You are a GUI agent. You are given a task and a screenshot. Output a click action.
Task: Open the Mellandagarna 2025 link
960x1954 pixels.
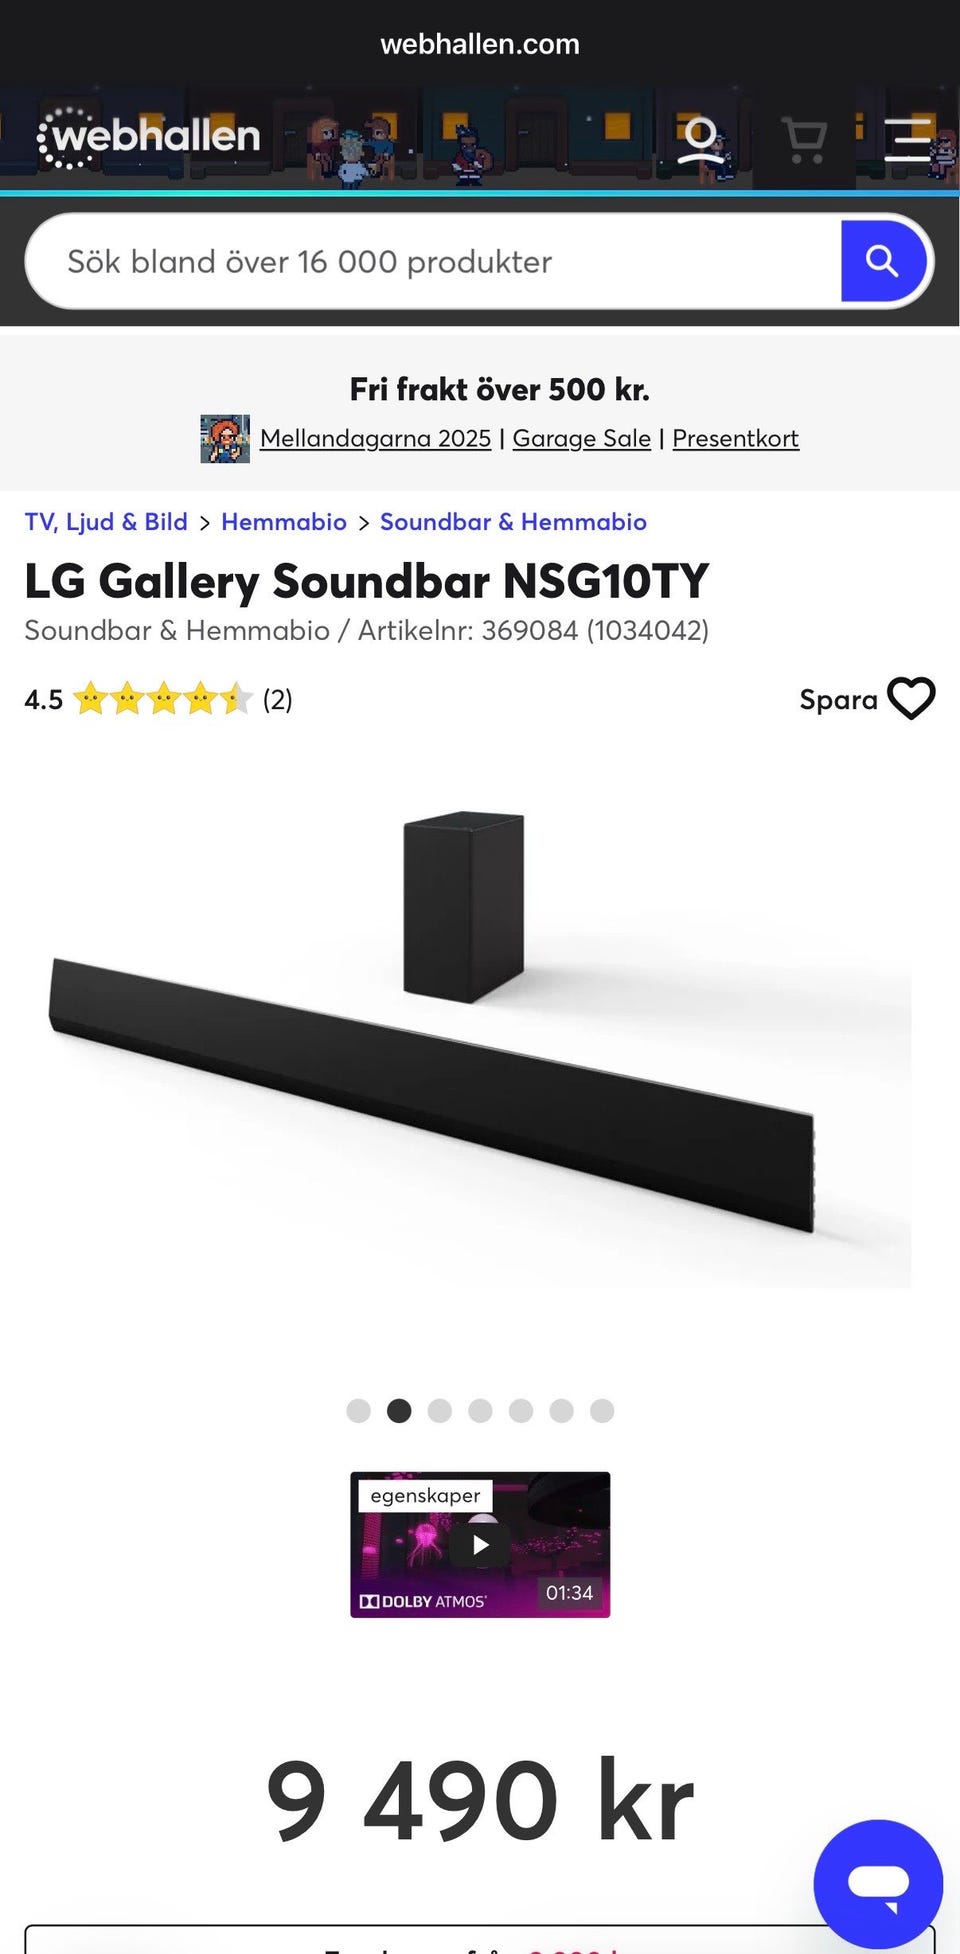375,438
